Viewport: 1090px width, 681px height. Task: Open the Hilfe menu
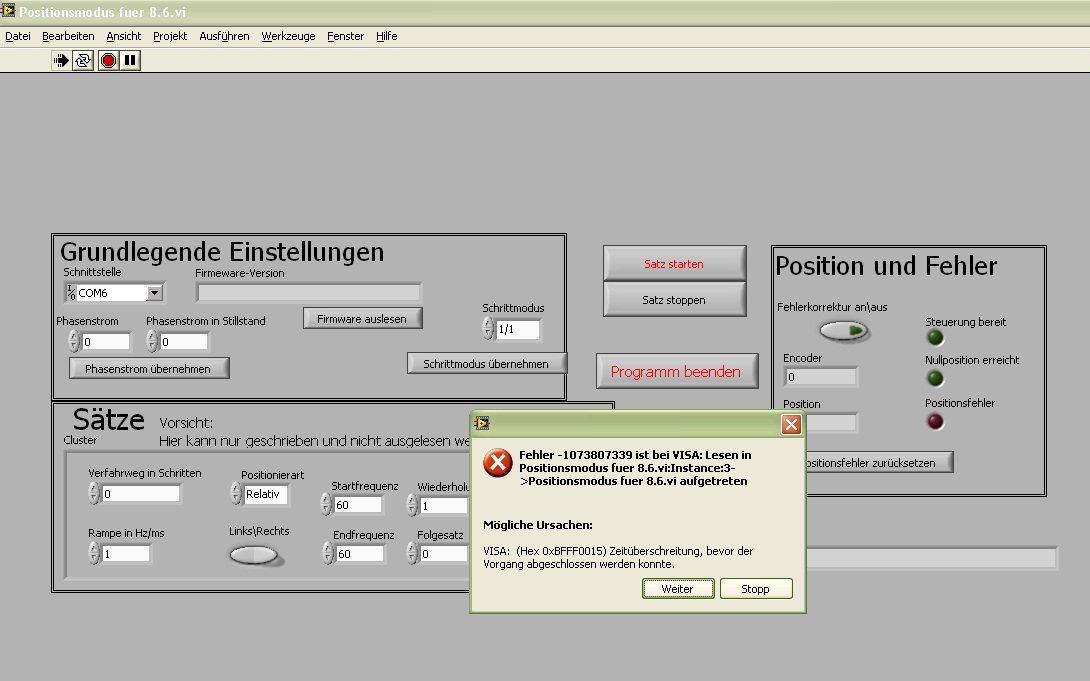(387, 36)
